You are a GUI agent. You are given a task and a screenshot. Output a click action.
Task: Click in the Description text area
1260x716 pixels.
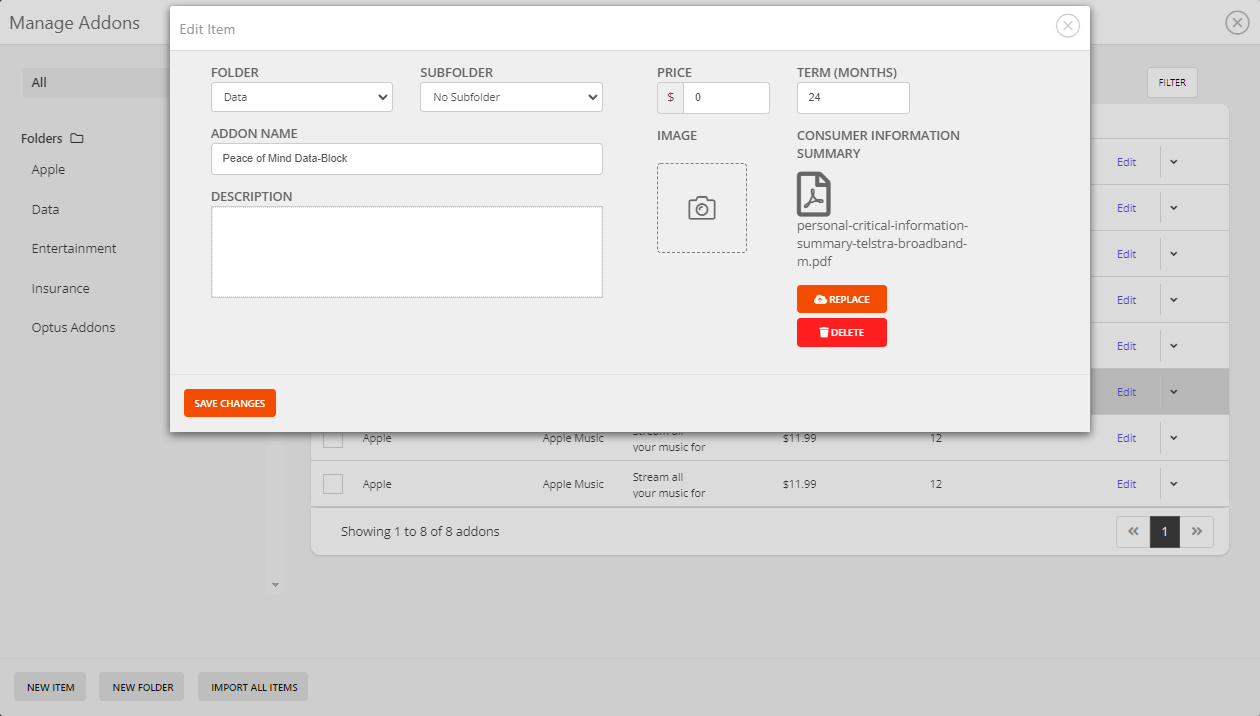tap(406, 252)
